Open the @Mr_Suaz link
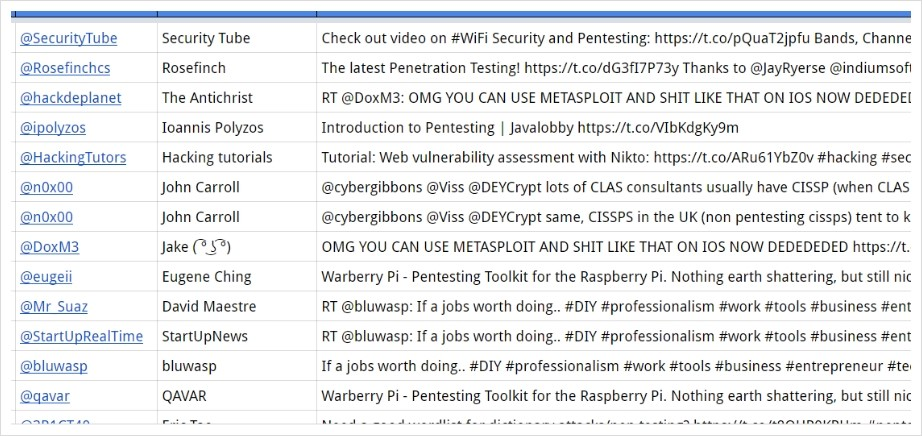922x436 pixels. (x=54, y=307)
